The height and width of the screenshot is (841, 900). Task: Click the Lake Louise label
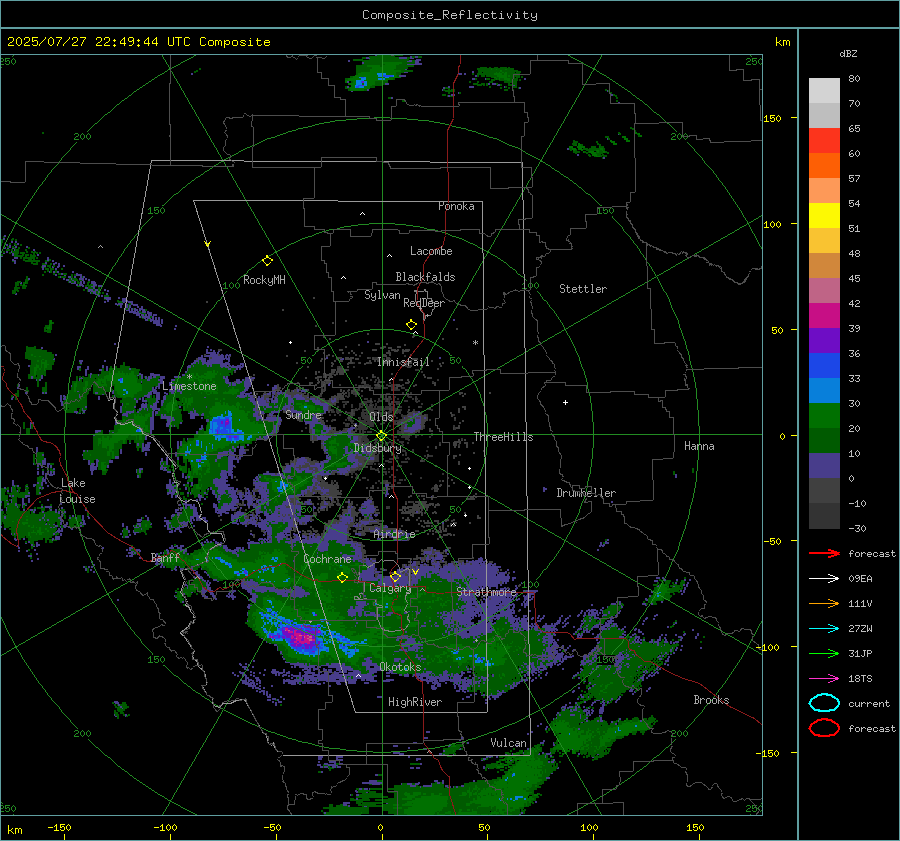[77, 491]
